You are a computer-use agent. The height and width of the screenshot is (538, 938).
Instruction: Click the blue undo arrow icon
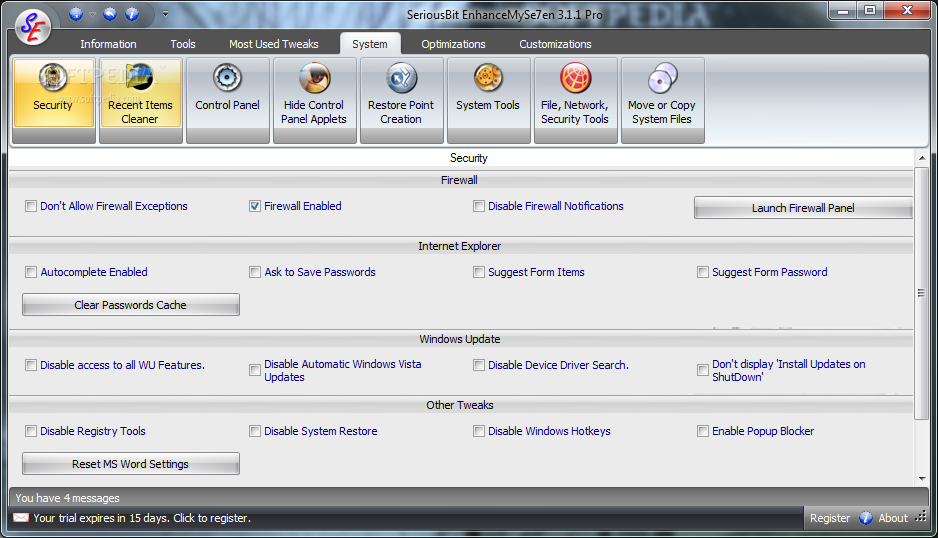pos(109,14)
